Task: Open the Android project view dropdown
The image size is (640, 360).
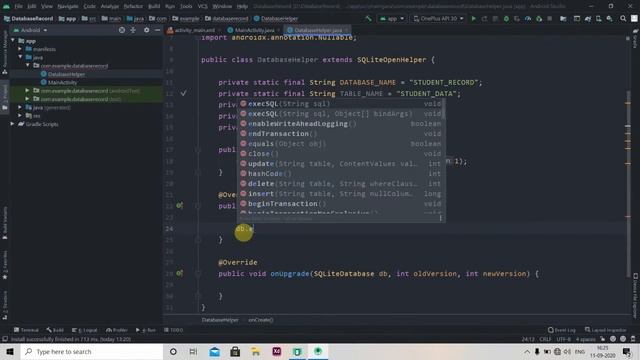Action: (x=31, y=30)
